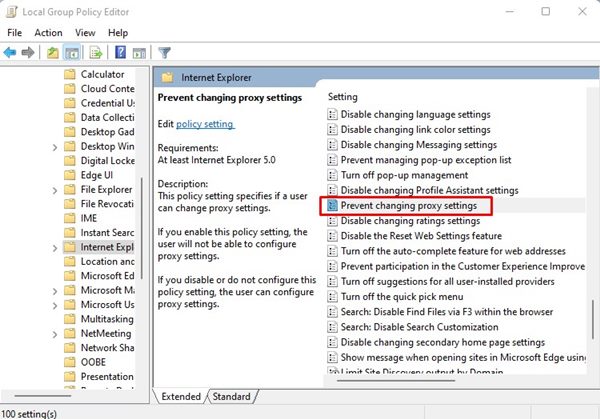This screenshot has width=600, height=419.
Task: Expand the Desktop Win tree node
Action: tap(55, 147)
